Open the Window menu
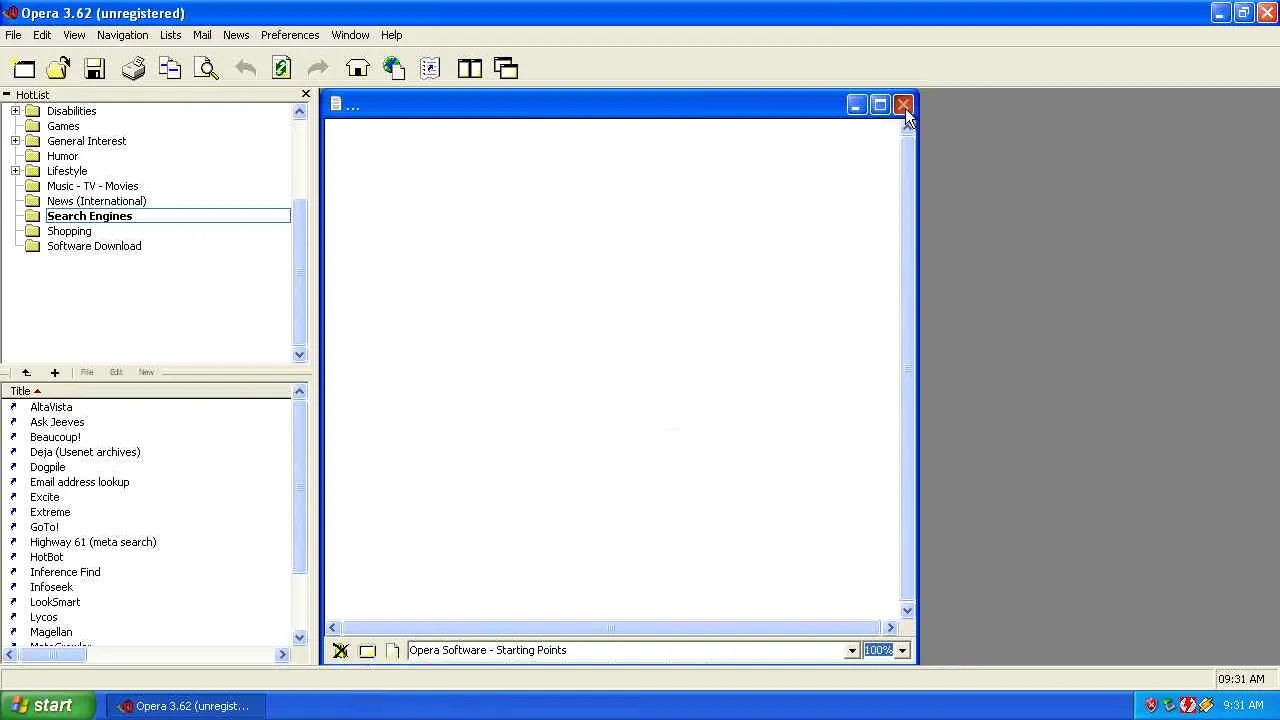 coord(350,35)
